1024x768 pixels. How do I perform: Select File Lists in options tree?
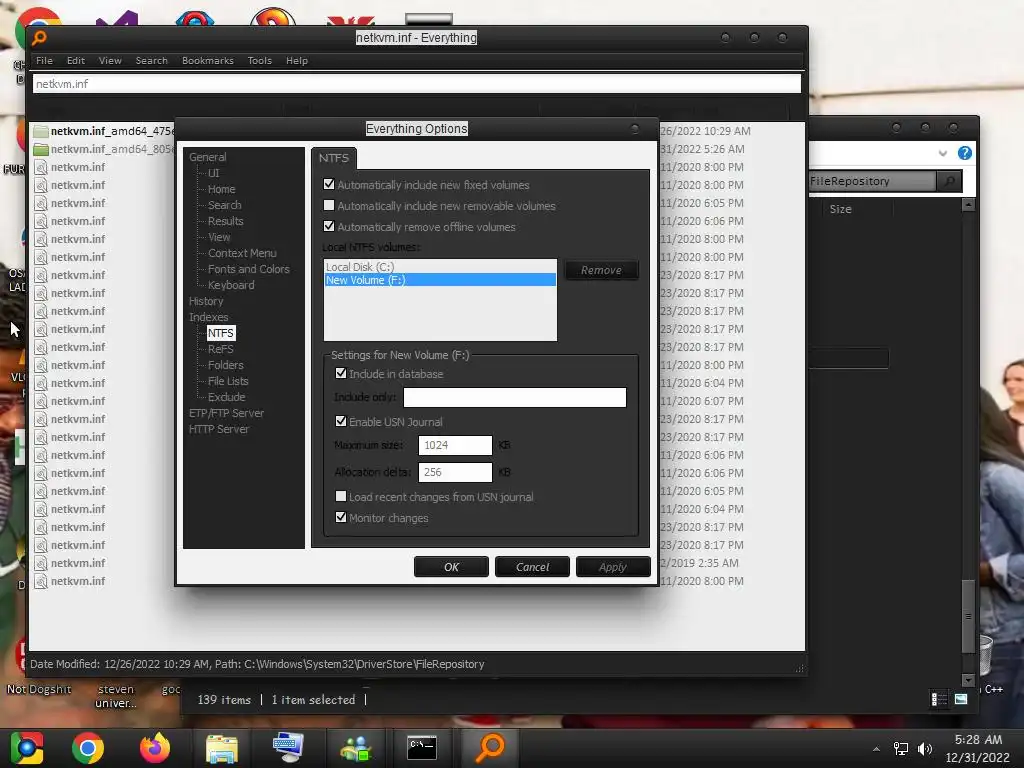[228, 381]
